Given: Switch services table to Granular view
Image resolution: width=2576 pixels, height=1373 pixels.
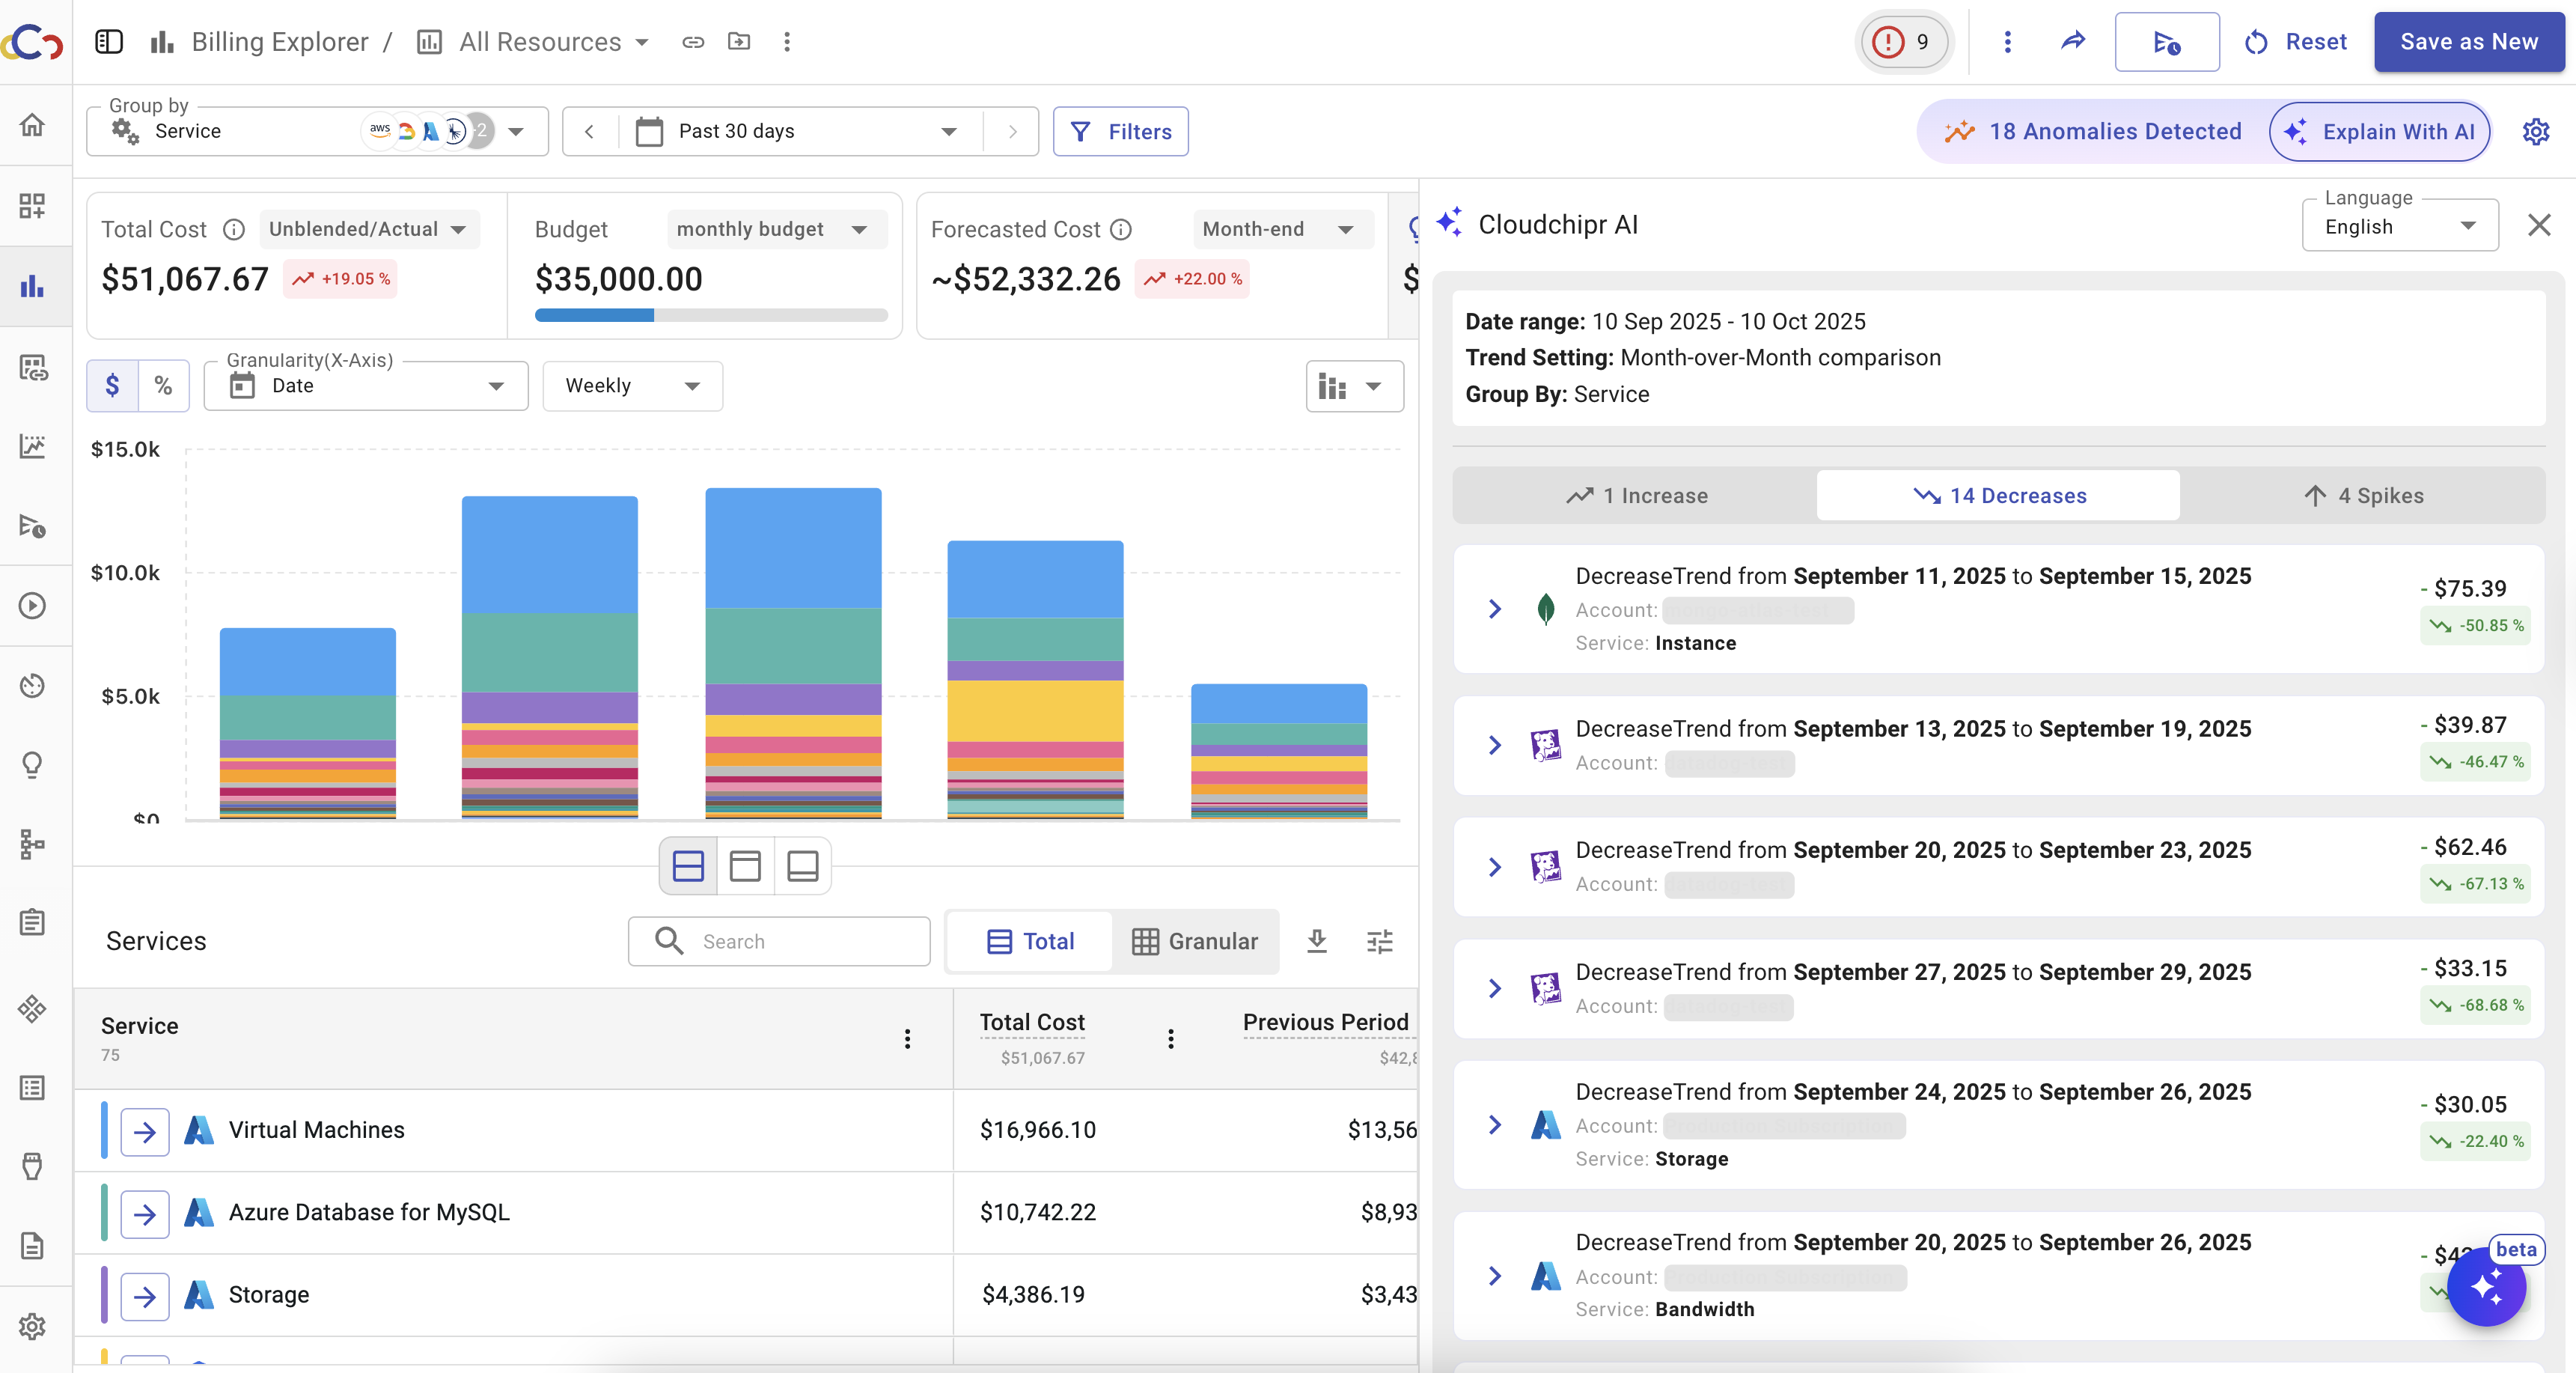Looking at the screenshot, I should pos(1195,941).
